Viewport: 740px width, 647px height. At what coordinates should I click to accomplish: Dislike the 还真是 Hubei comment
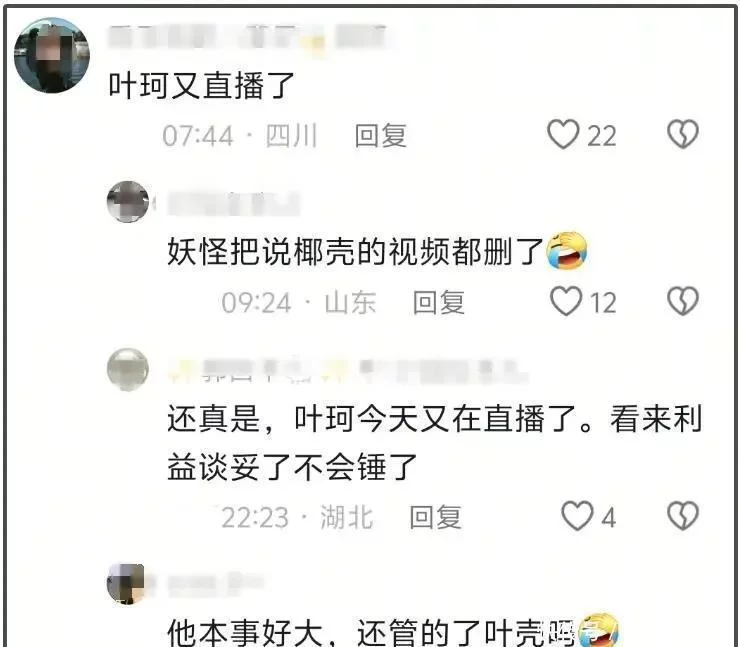[682, 515]
